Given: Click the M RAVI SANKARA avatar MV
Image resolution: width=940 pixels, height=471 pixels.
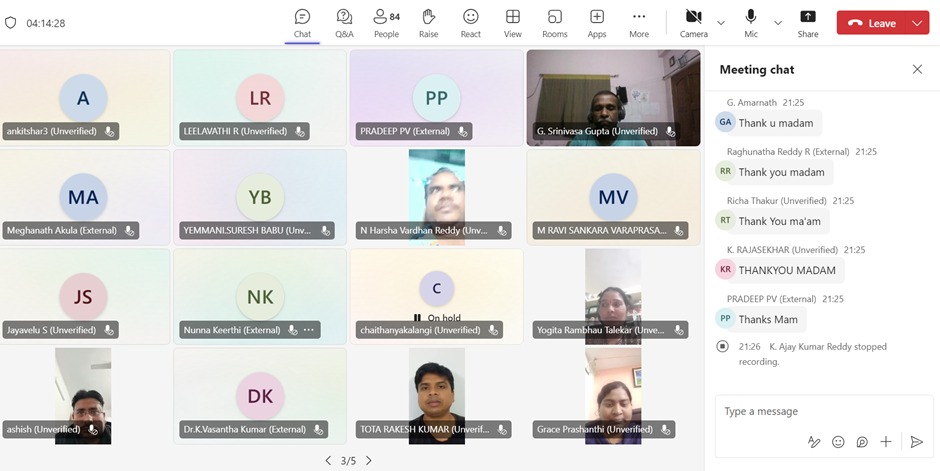Looking at the screenshot, I should (613, 197).
